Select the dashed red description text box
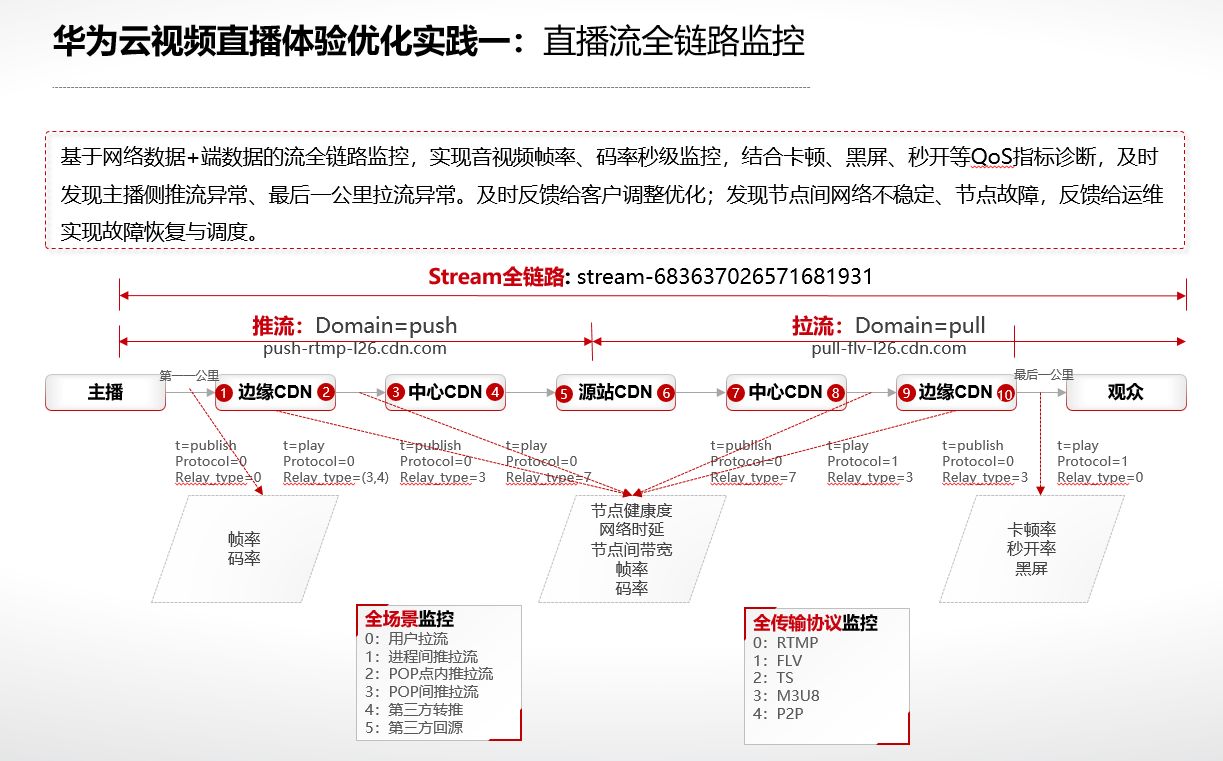 615,190
